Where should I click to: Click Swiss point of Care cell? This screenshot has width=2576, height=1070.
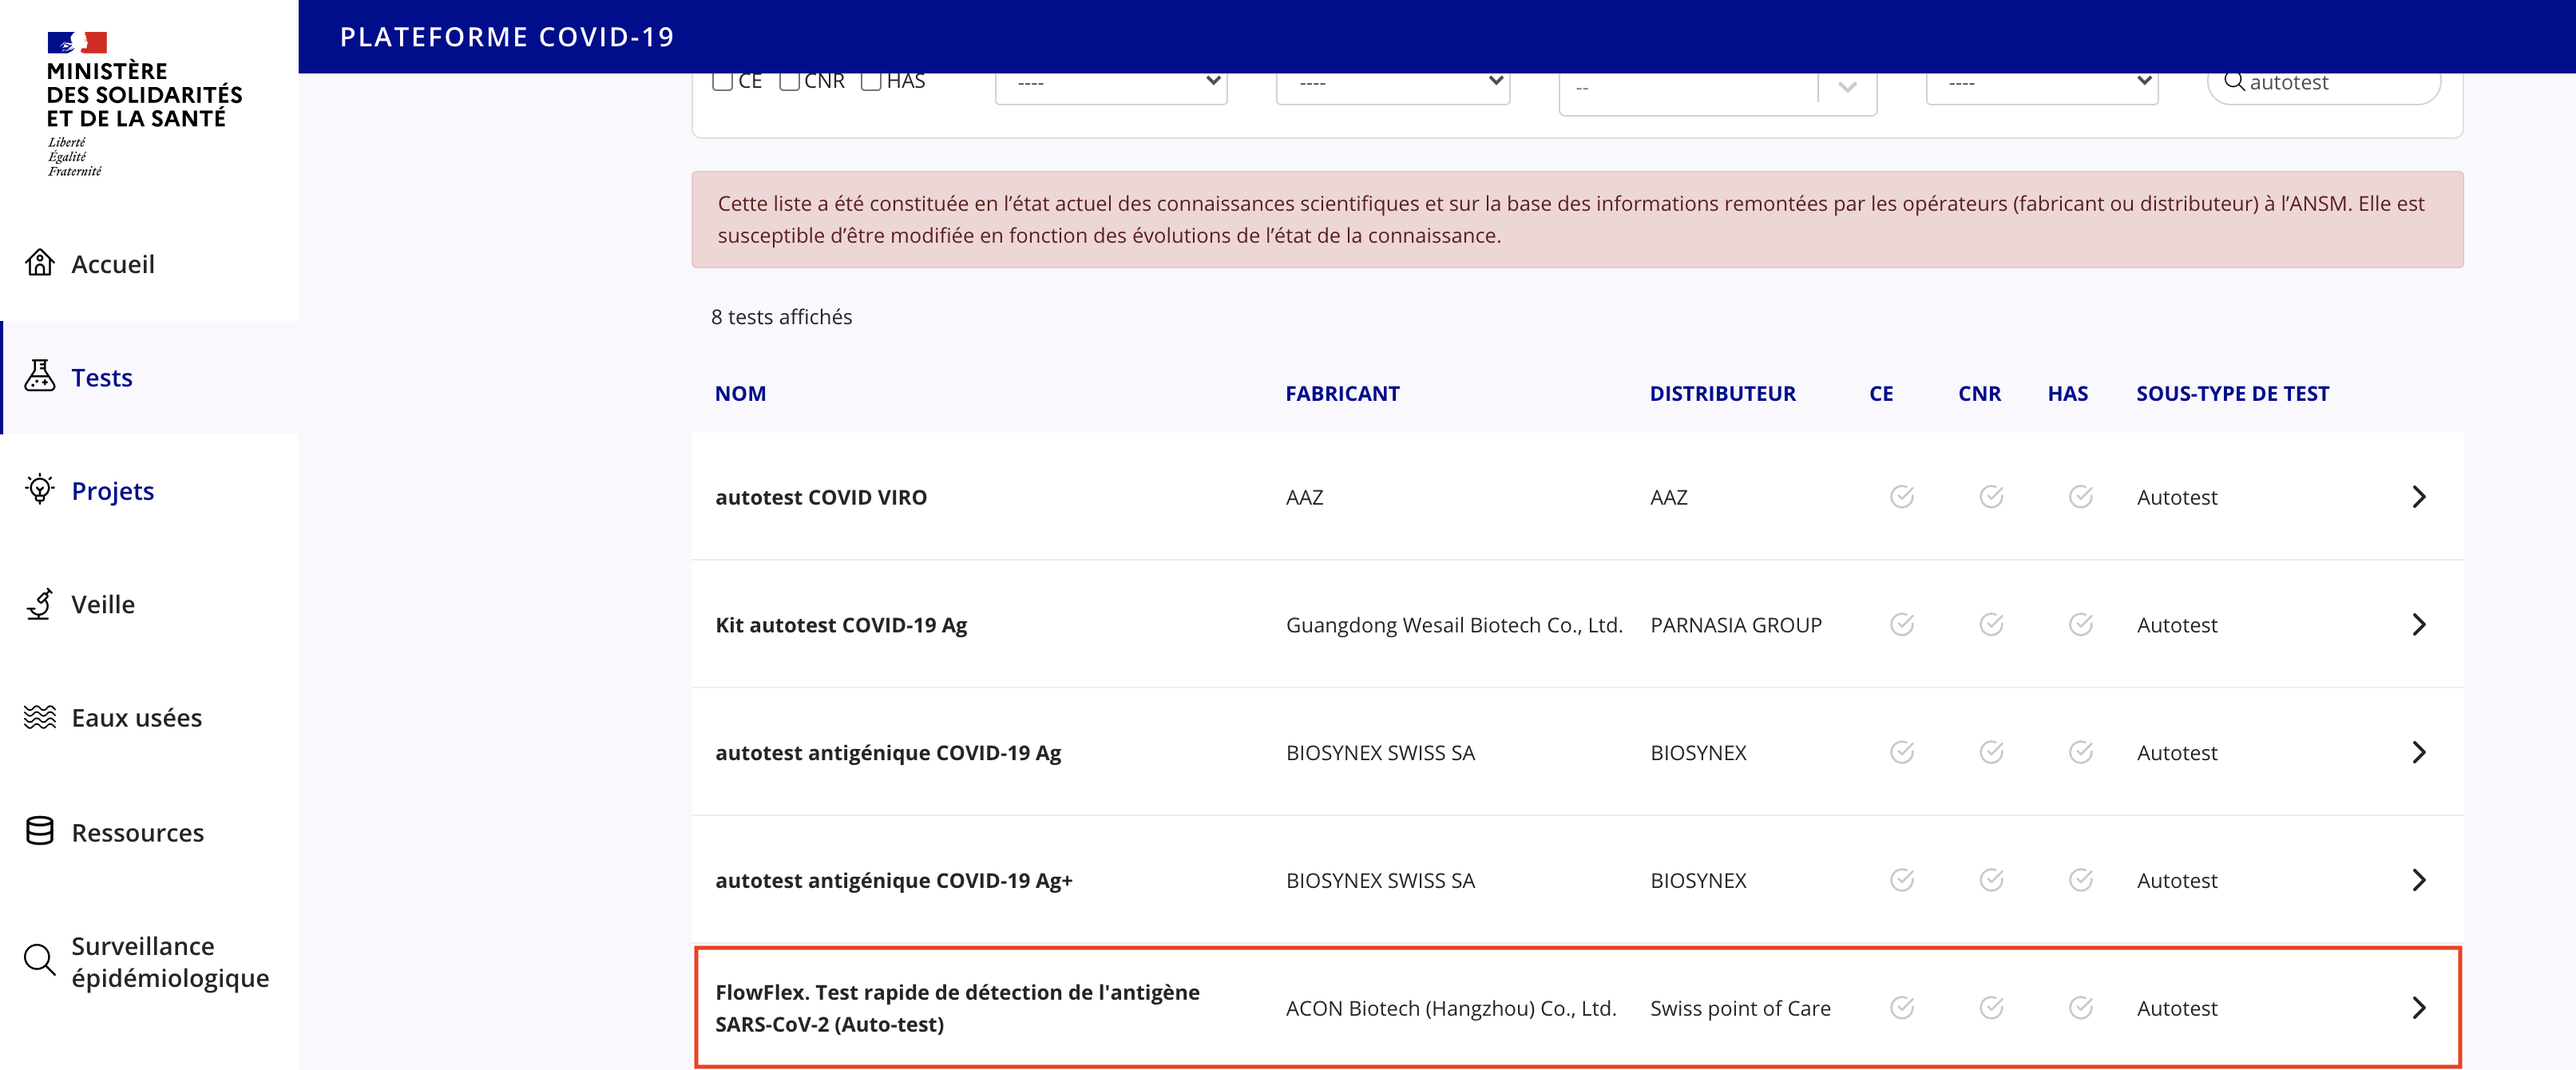point(1740,1008)
